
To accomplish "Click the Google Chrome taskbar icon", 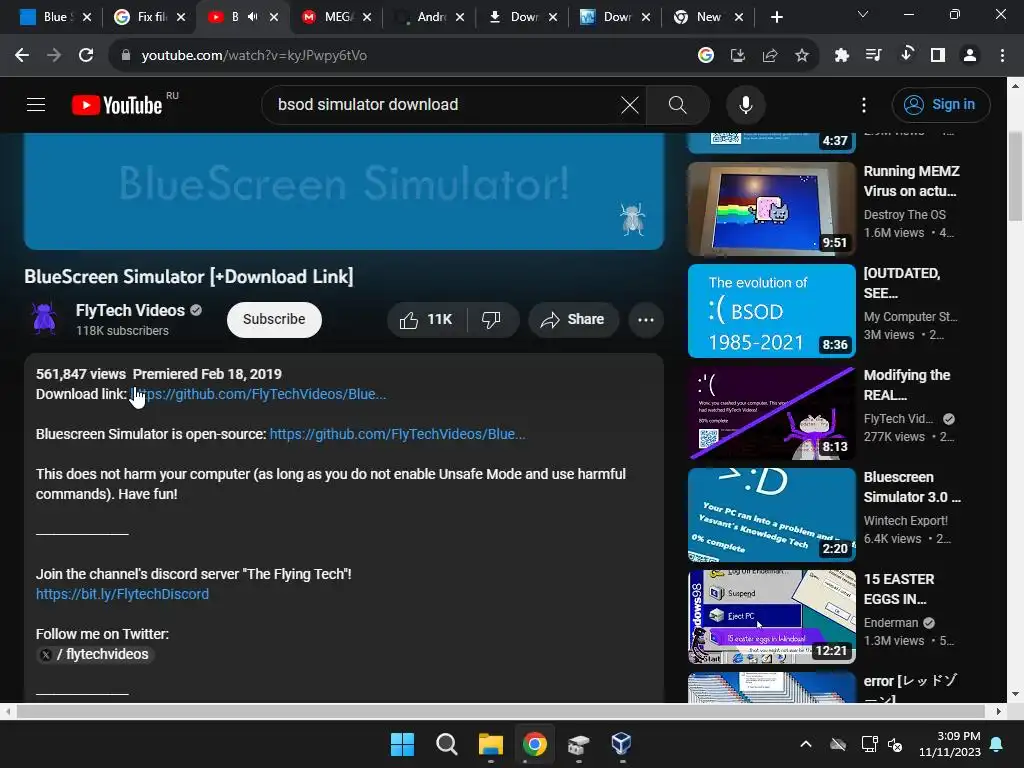I will point(534,744).
